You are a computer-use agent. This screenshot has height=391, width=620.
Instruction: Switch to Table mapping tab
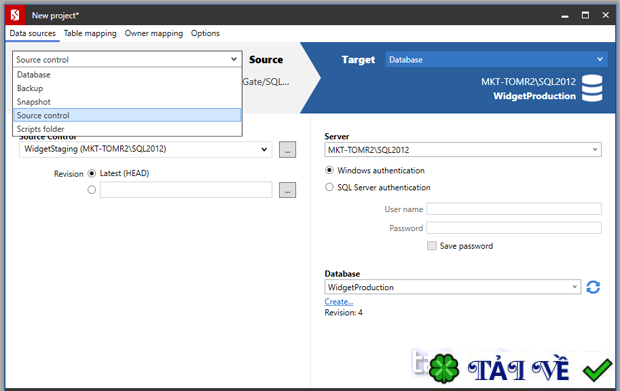coord(90,33)
